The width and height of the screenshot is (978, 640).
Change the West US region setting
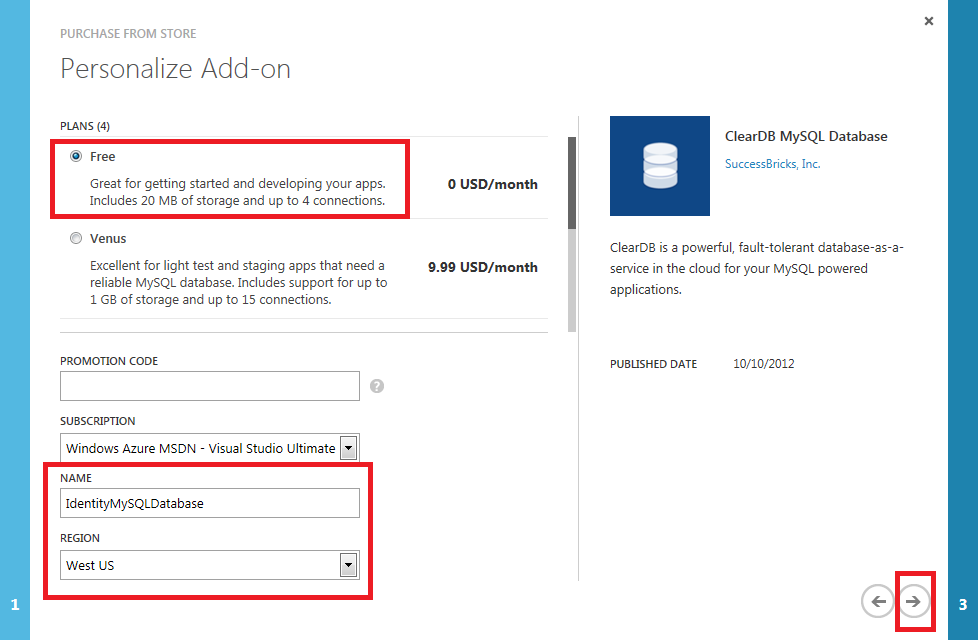pos(200,564)
